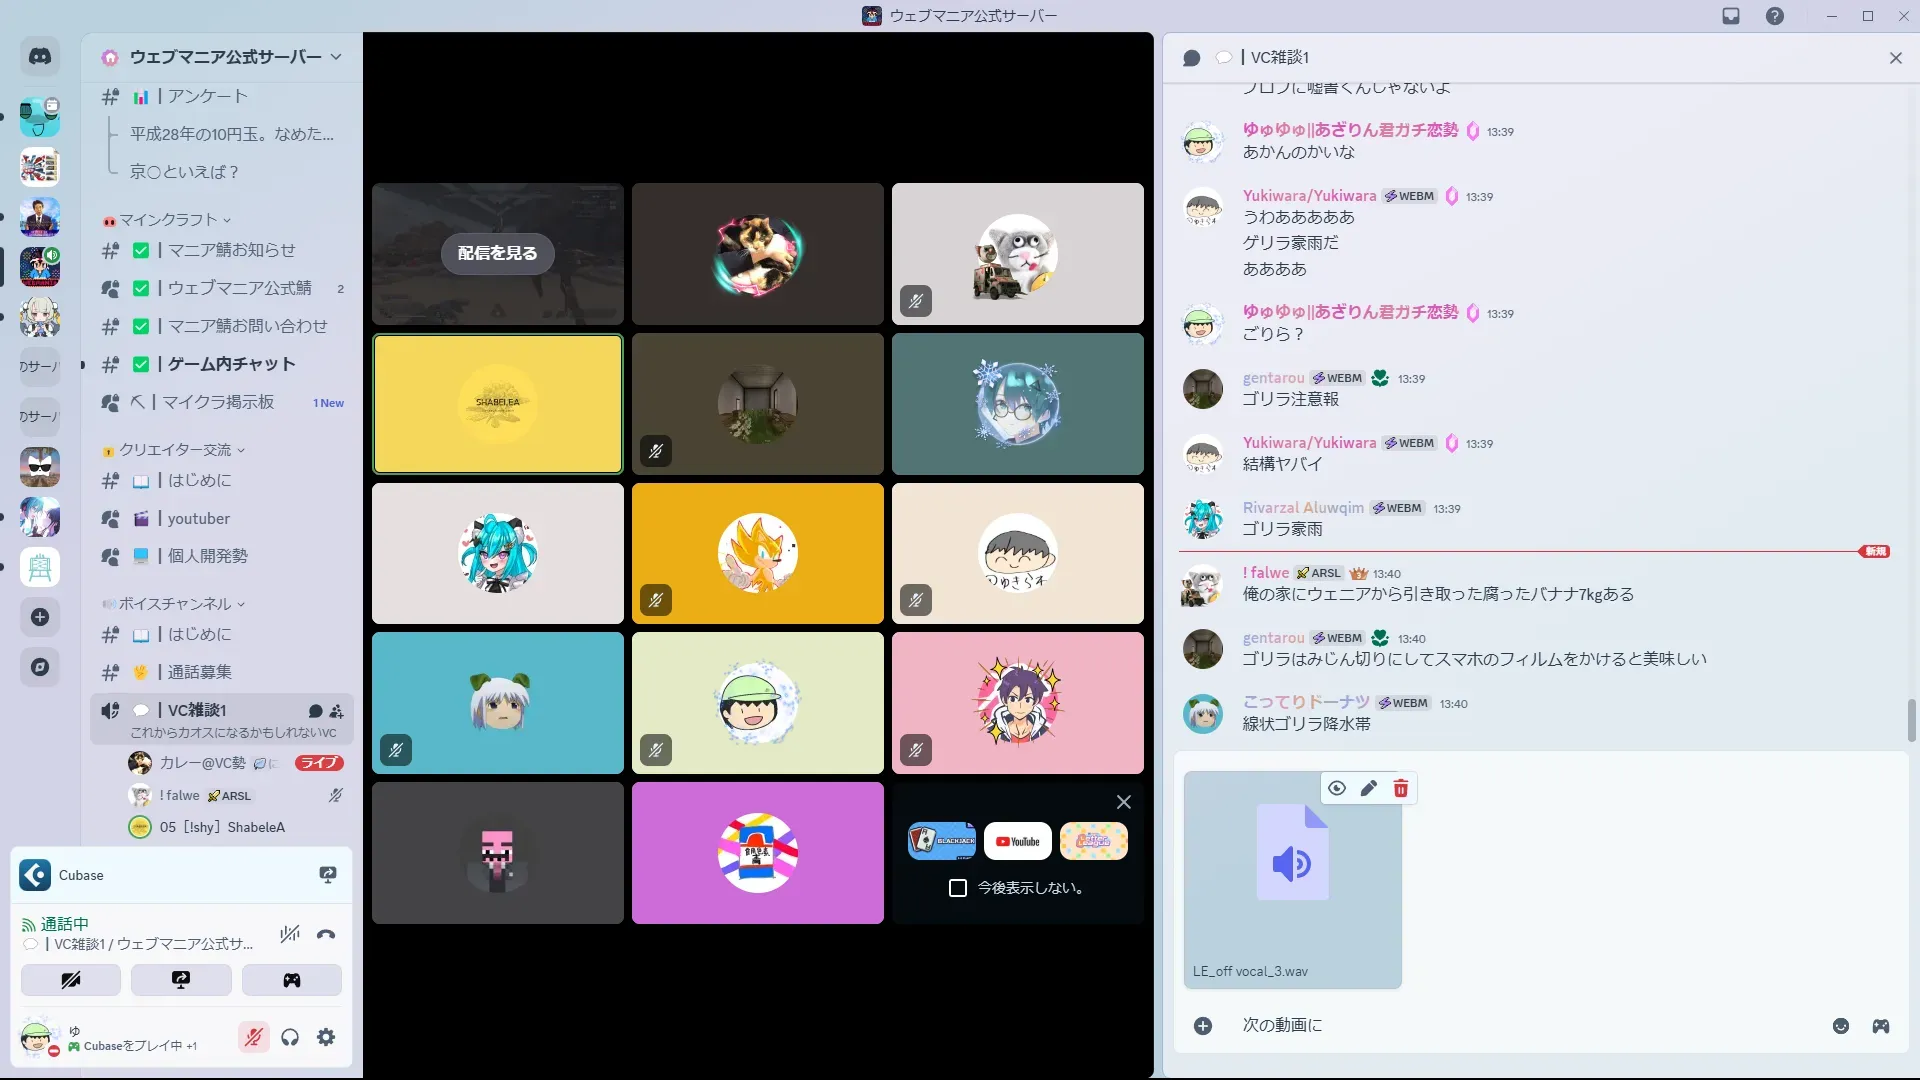Viewport: 1920px width, 1080px height.
Task: Check the 今後表示しない checkbox
Action: pos(958,888)
